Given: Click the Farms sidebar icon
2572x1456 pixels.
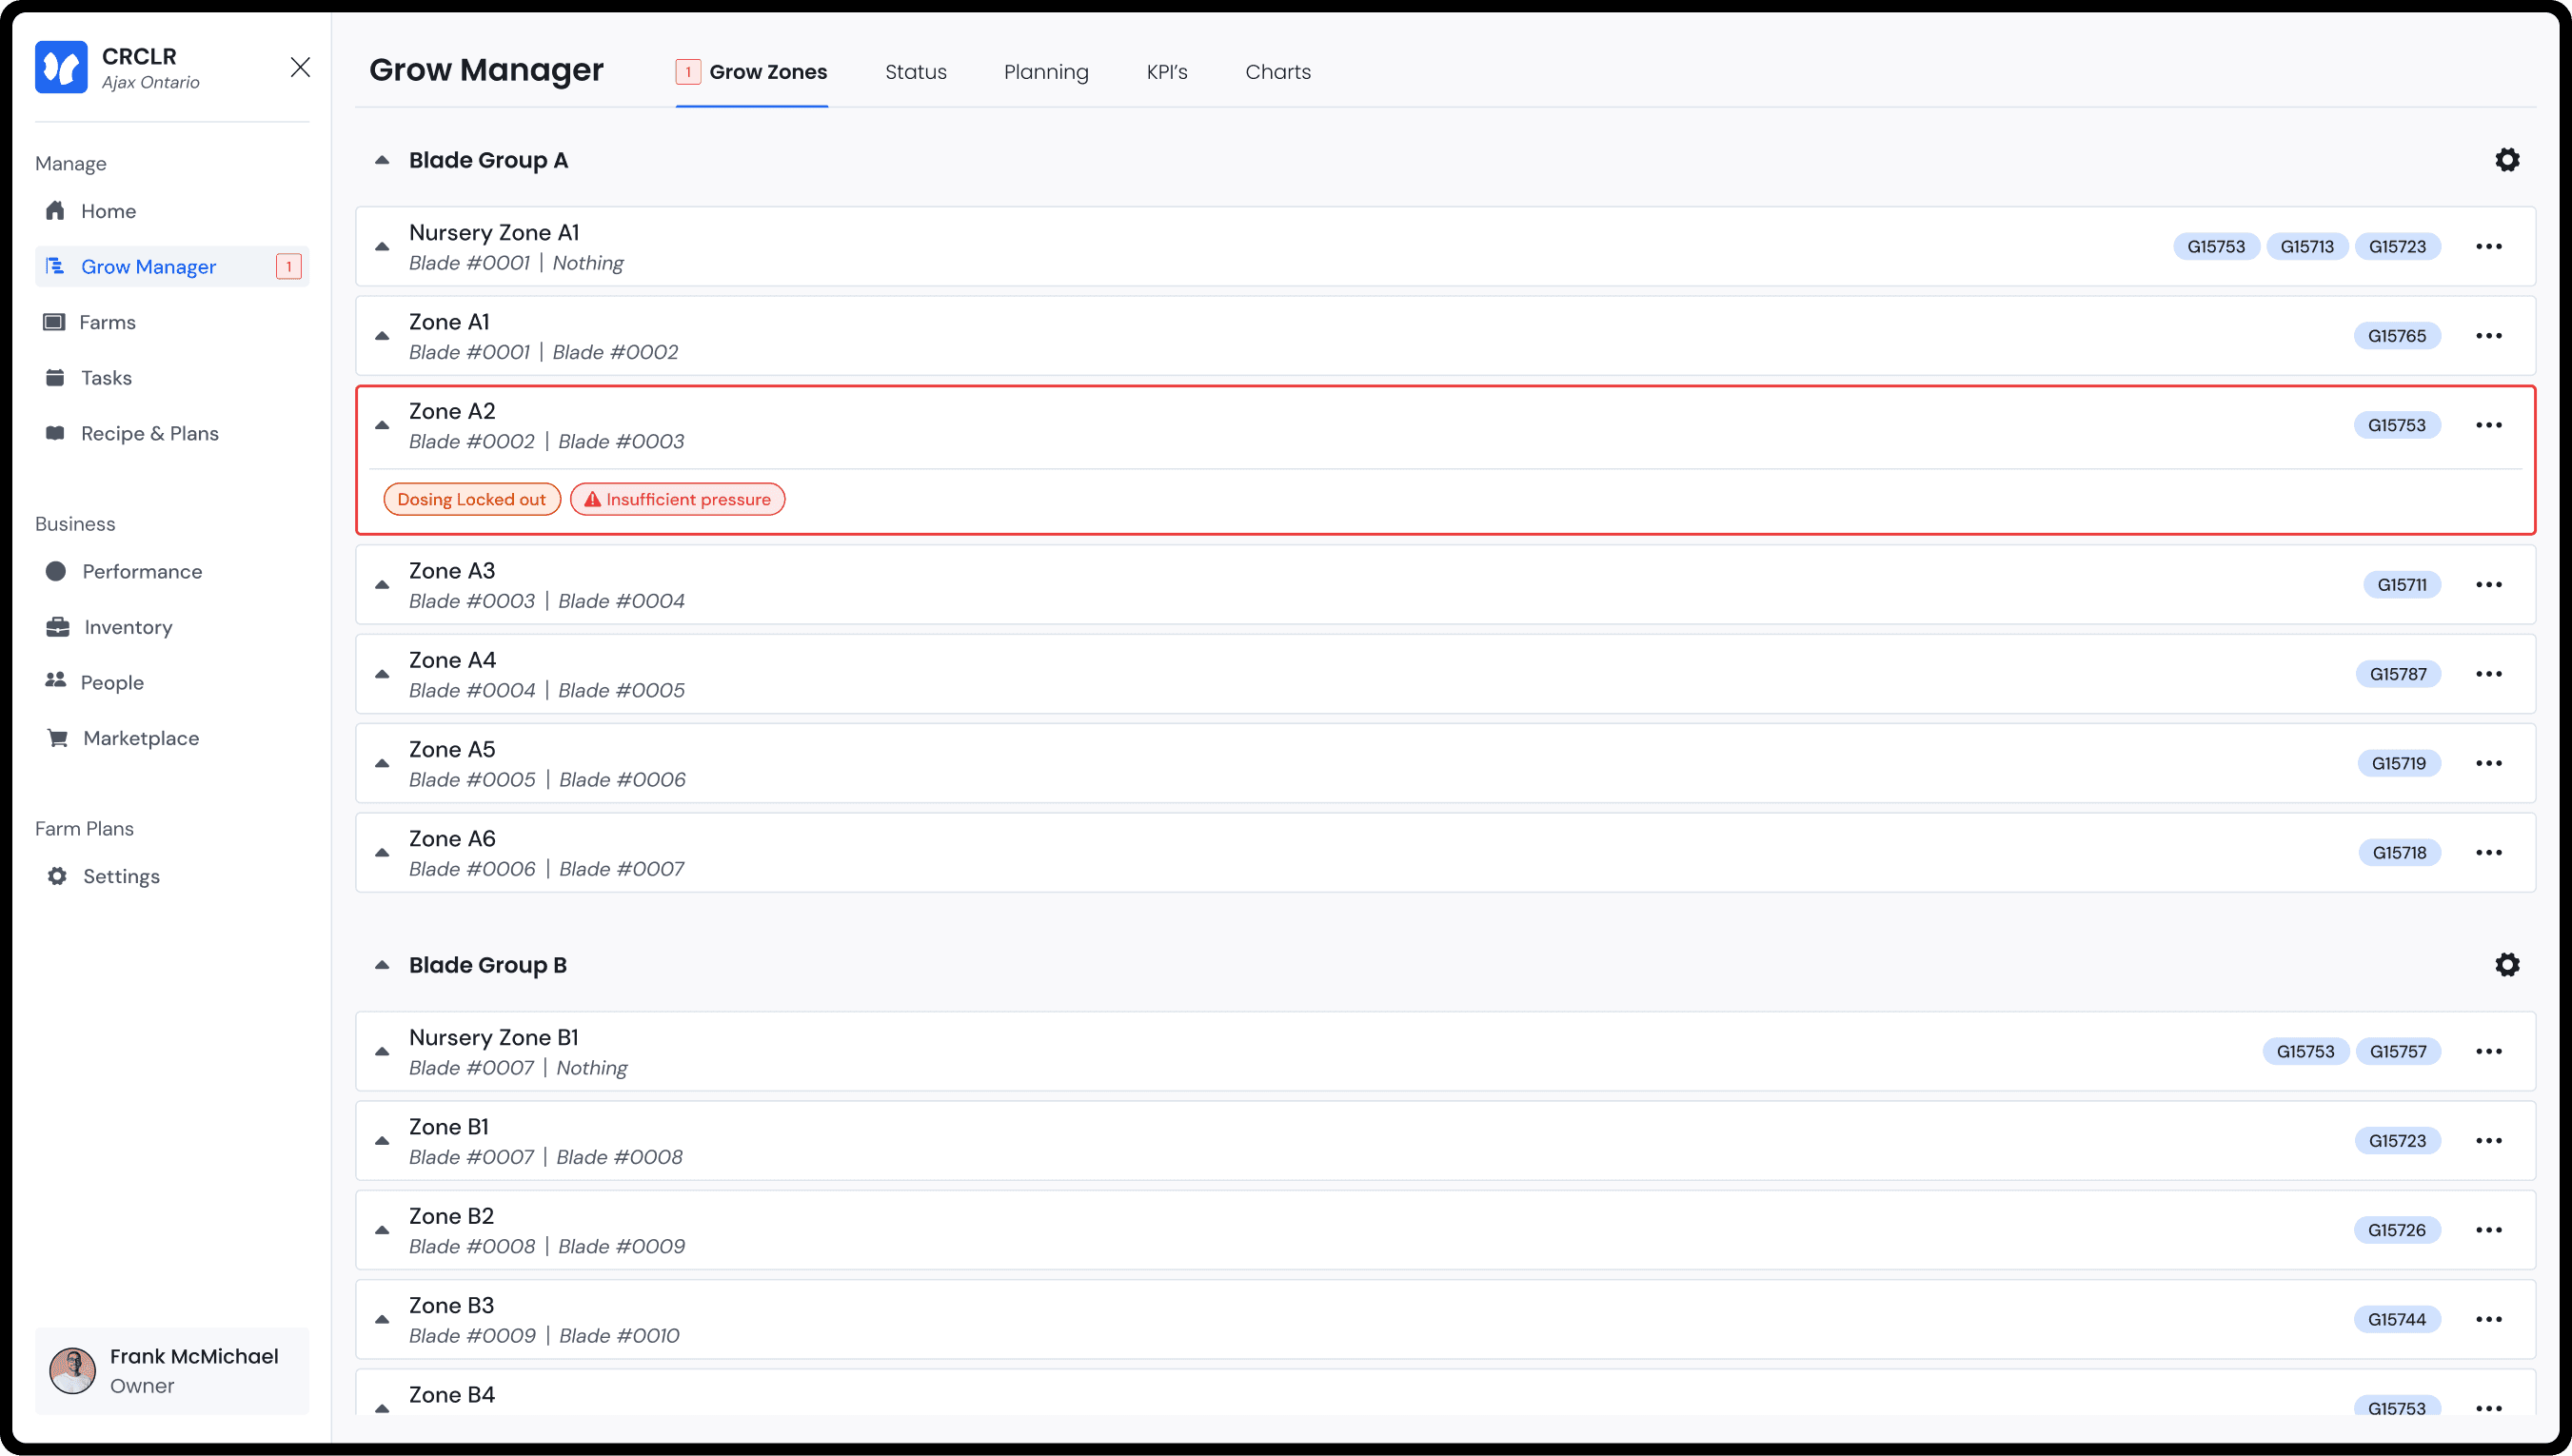Looking at the screenshot, I should (54, 322).
